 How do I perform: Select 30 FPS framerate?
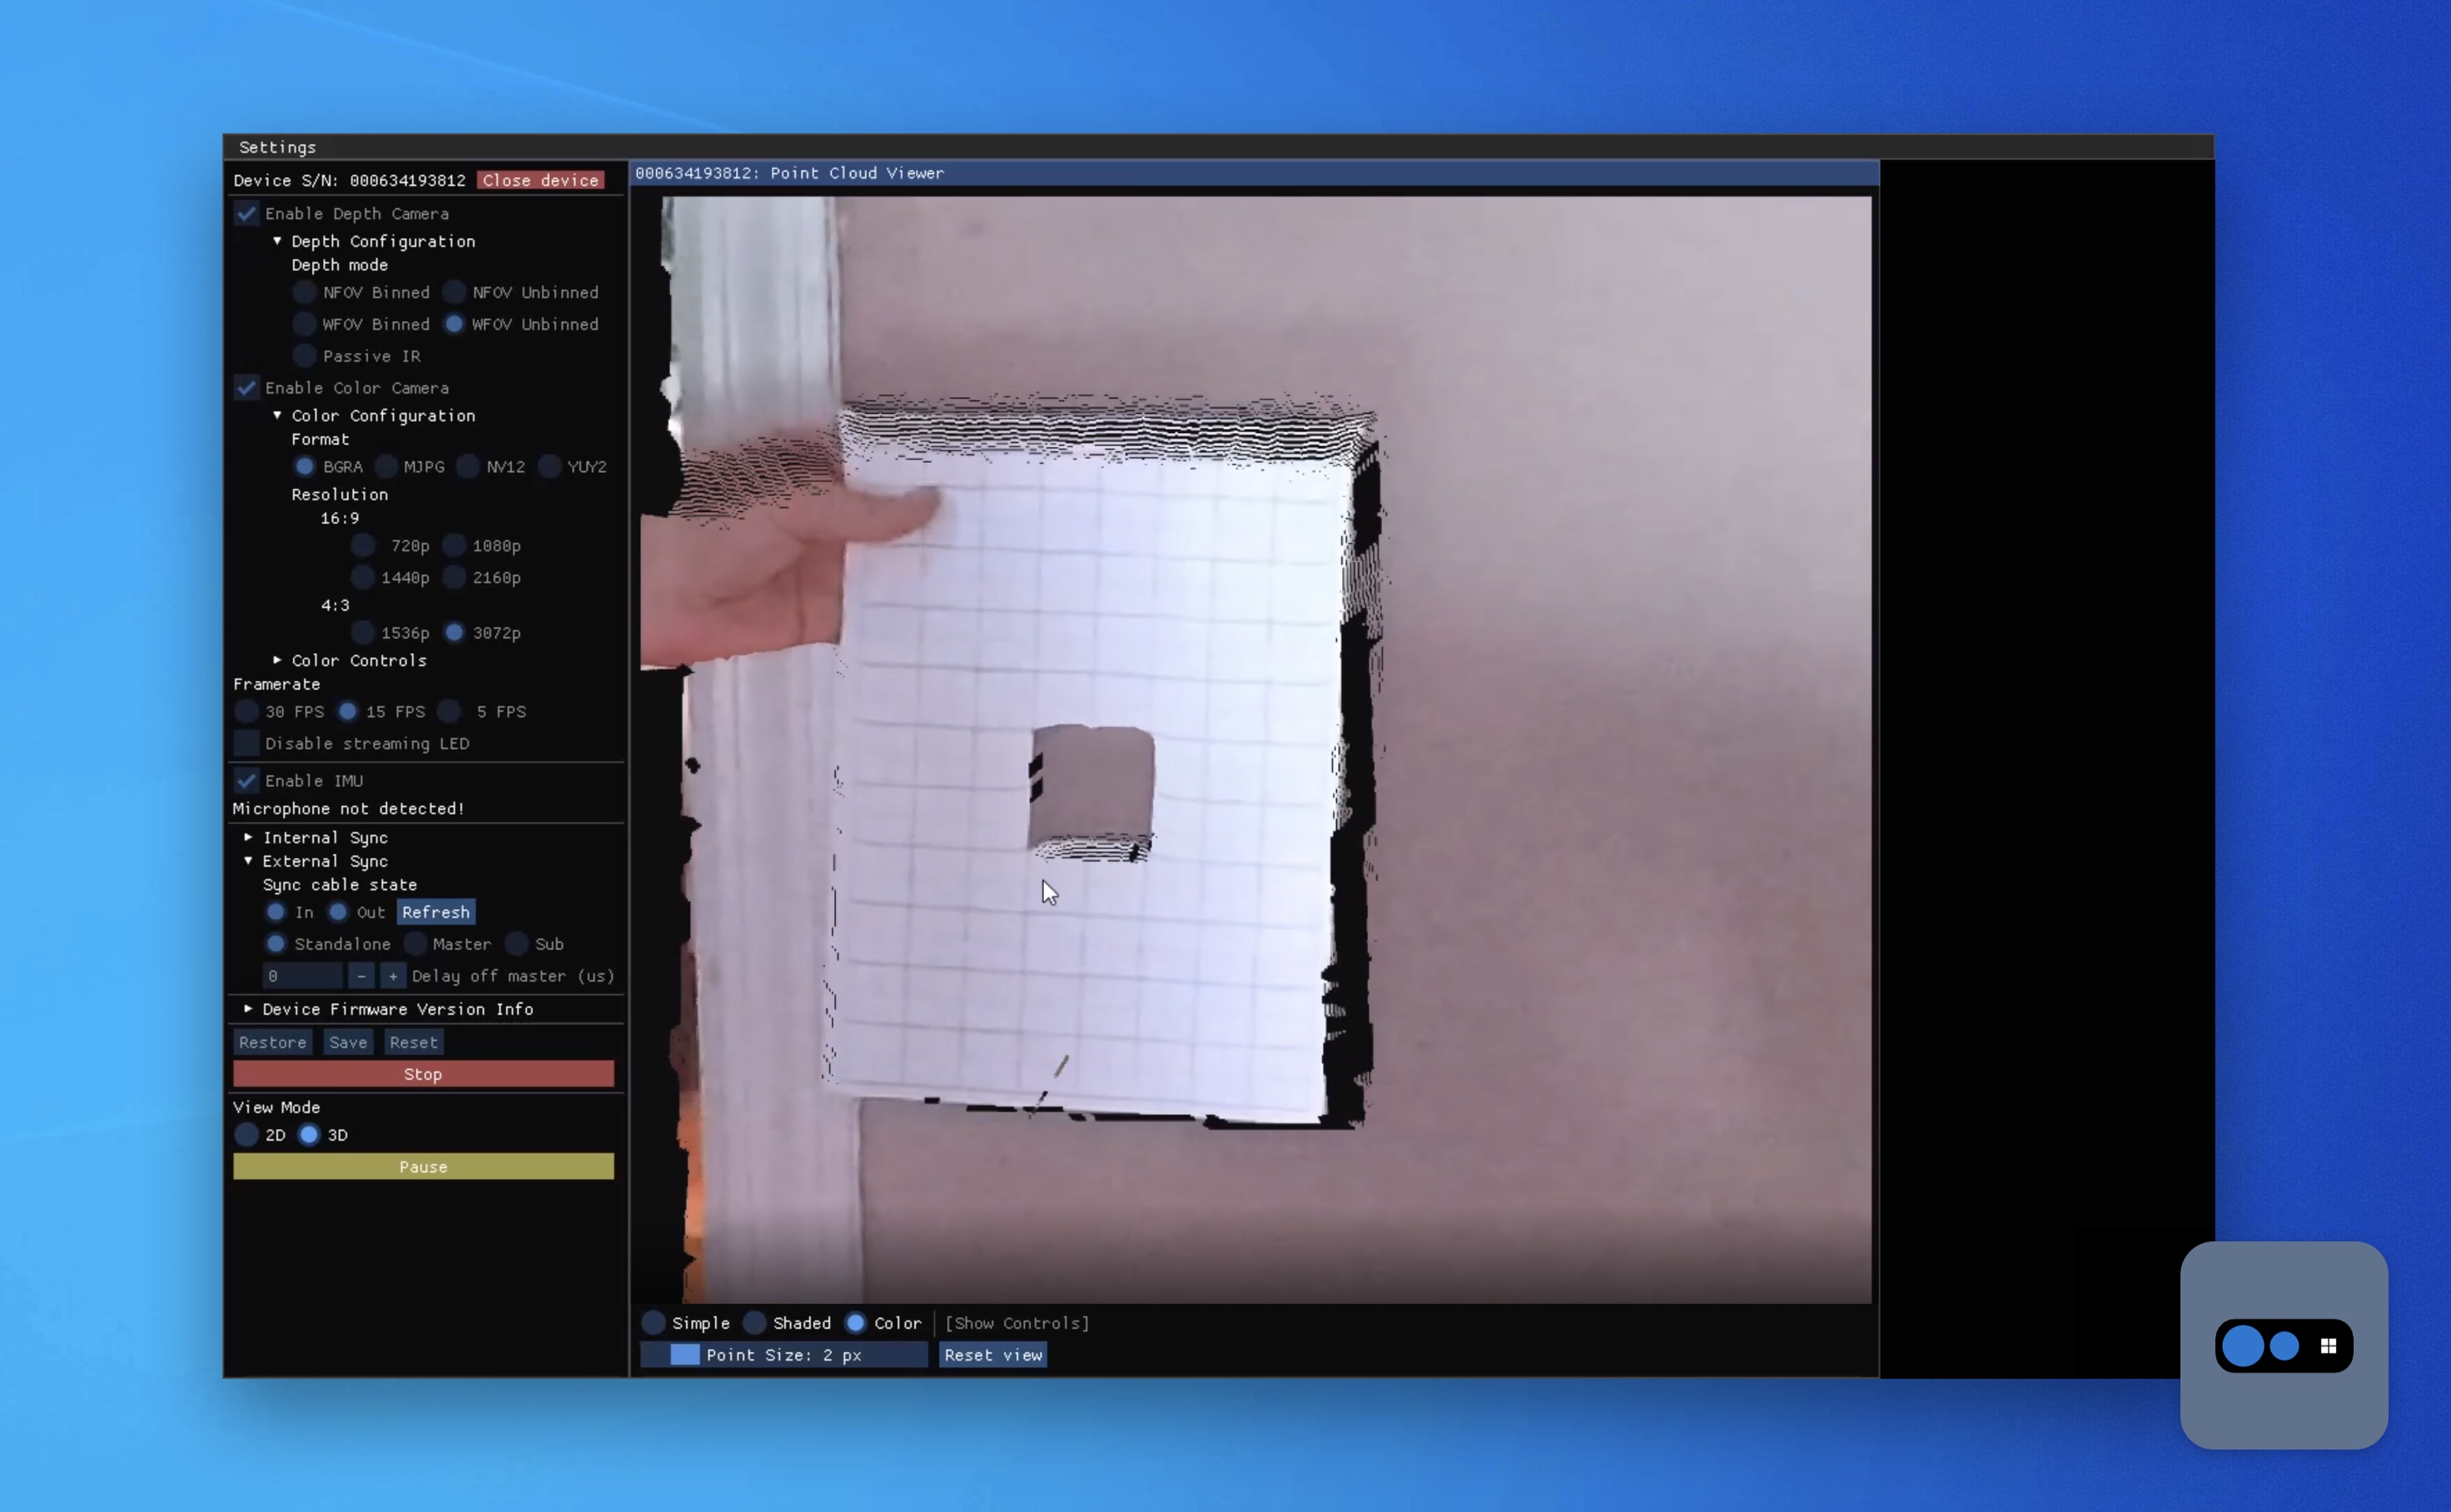(246, 711)
